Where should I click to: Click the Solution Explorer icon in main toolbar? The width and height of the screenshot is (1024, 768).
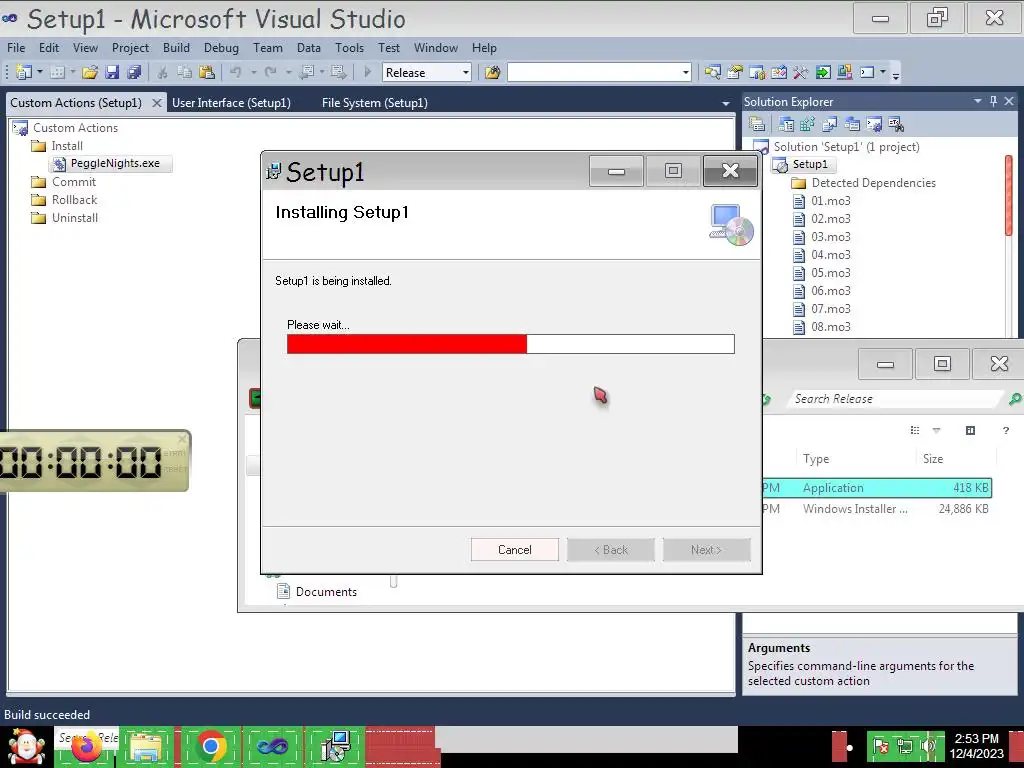[x=712, y=72]
